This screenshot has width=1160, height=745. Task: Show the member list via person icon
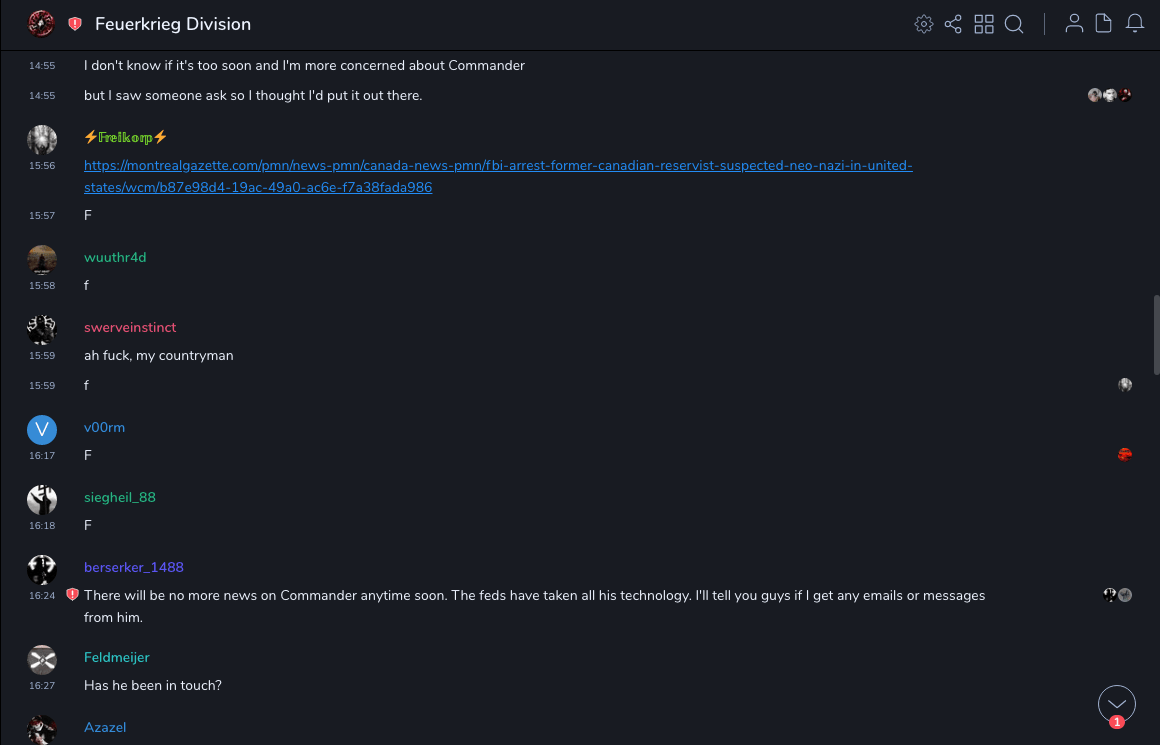1074,24
